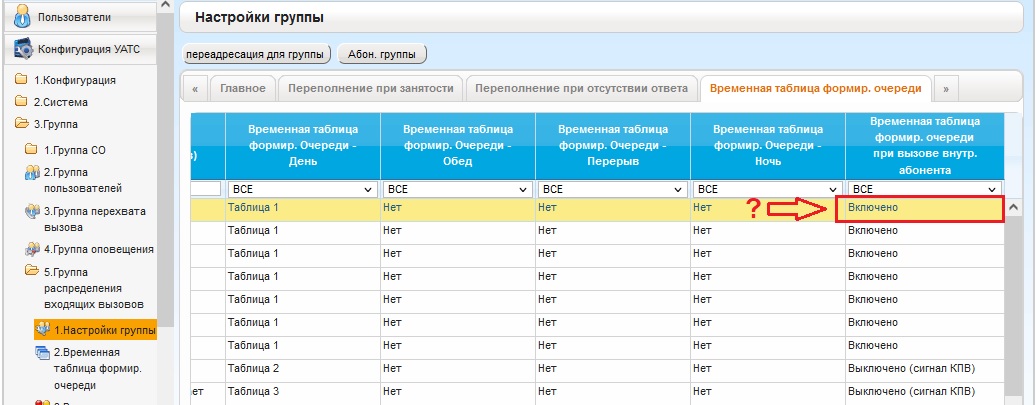Switch to Переполнение при занятости tab

click(x=371, y=89)
